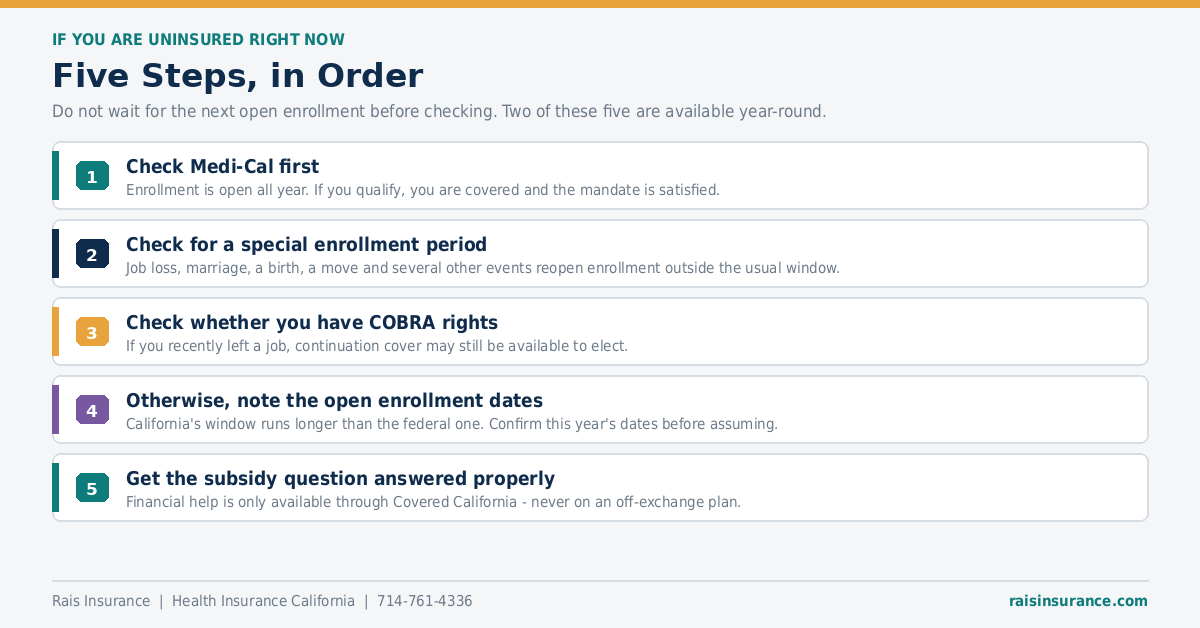Select the 'Check Medi-Cal first' heading
The height and width of the screenshot is (628, 1200).
pos(222,167)
